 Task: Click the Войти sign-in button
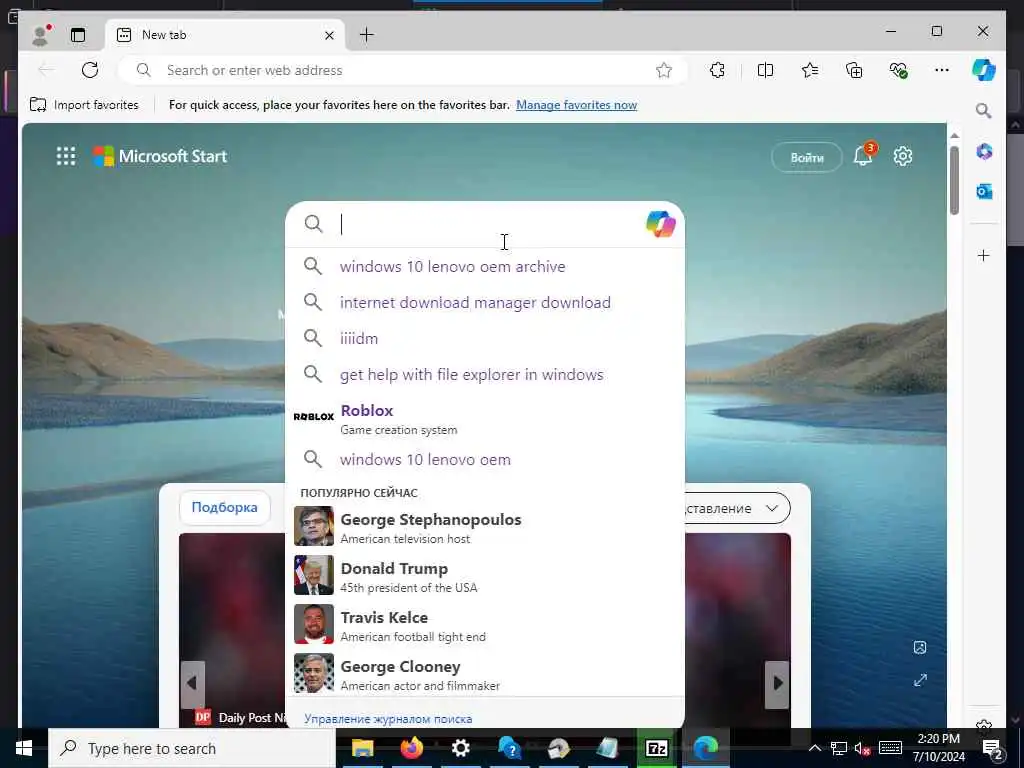tap(807, 157)
